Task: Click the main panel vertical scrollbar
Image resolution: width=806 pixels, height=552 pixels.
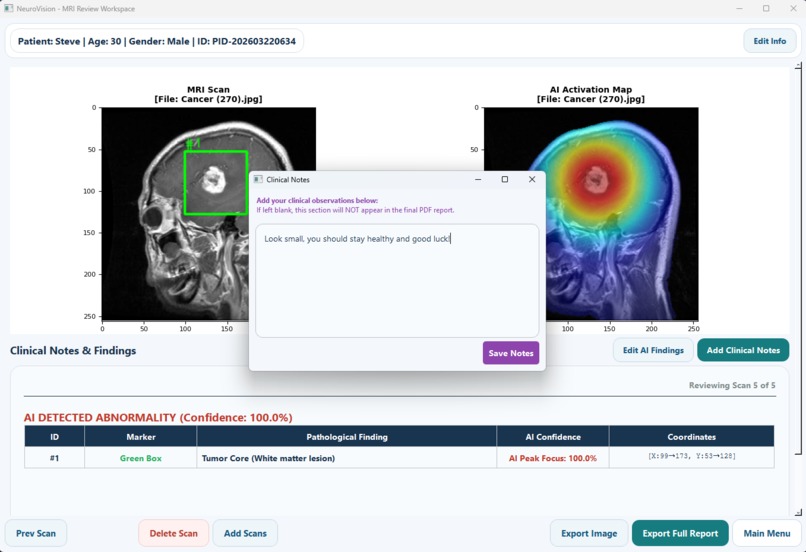Action: coord(798,288)
